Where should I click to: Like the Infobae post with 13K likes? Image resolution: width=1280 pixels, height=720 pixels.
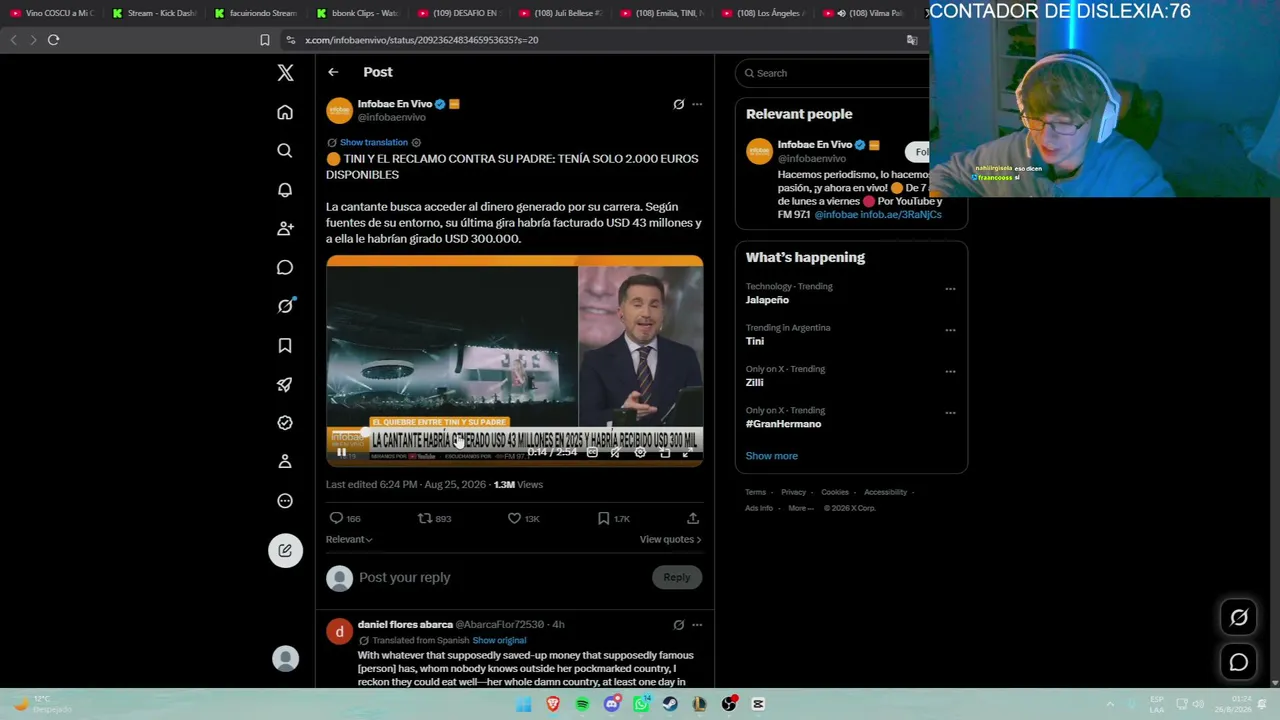click(x=523, y=518)
